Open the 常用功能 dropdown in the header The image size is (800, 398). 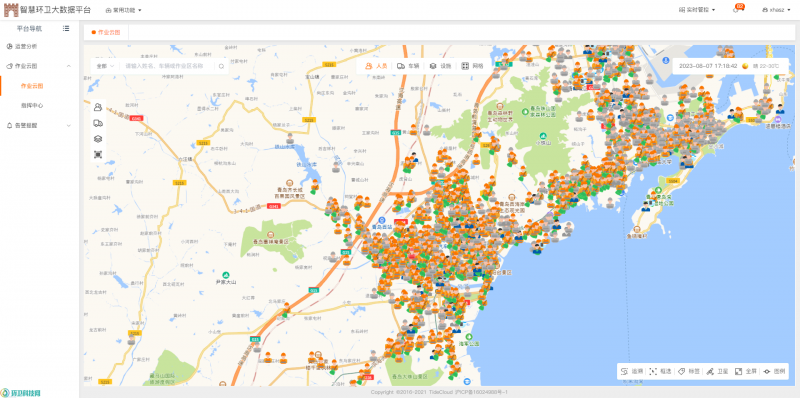click(123, 10)
